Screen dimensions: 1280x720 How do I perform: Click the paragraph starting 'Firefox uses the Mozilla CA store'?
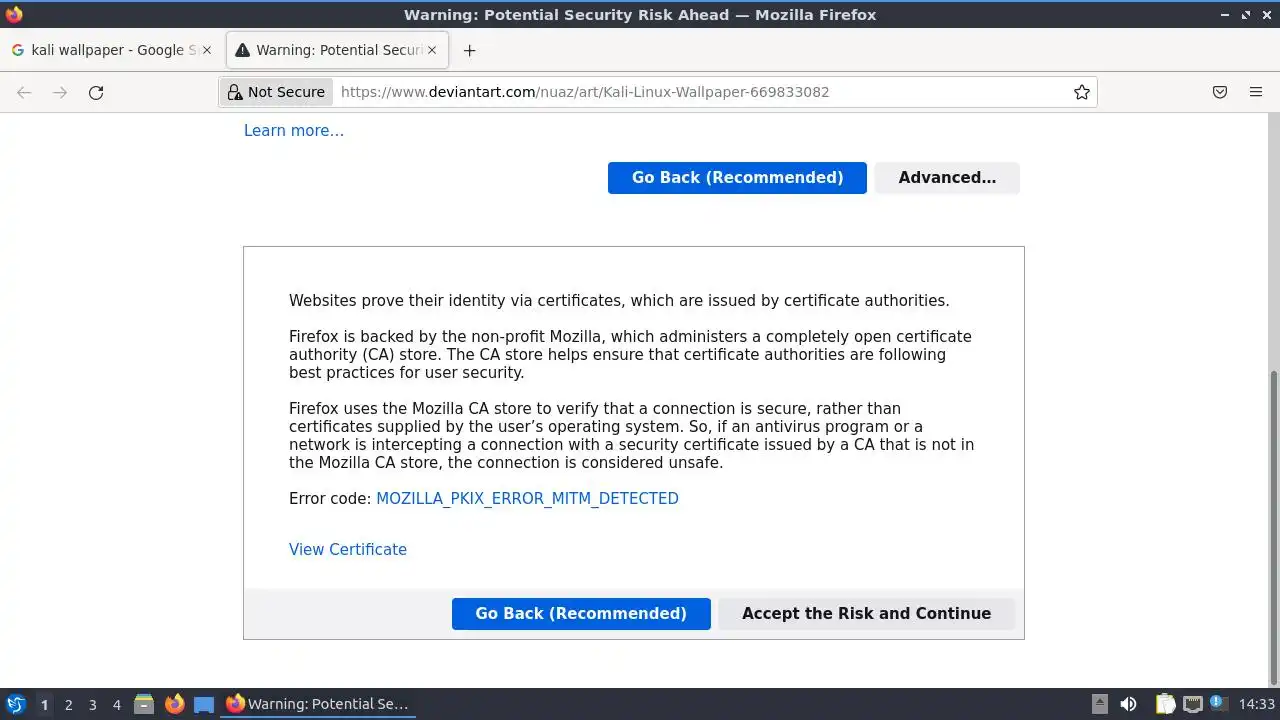click(631, 435)
